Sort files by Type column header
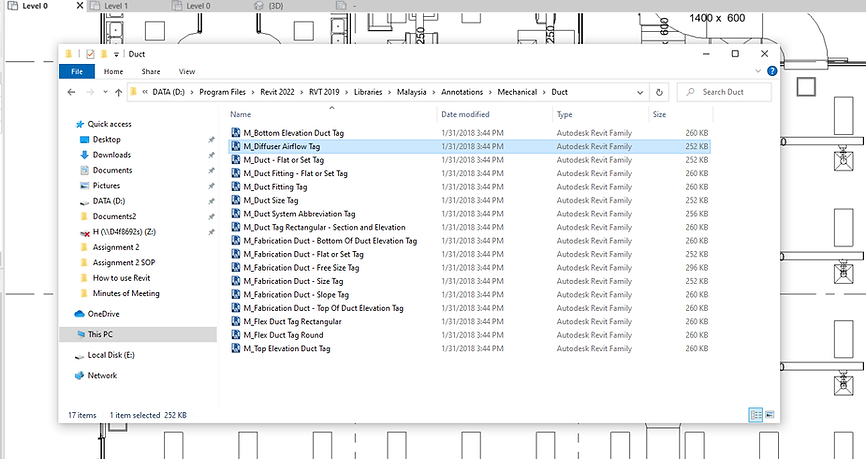Viewport: 866px width, 459px height. pos(564,114)
